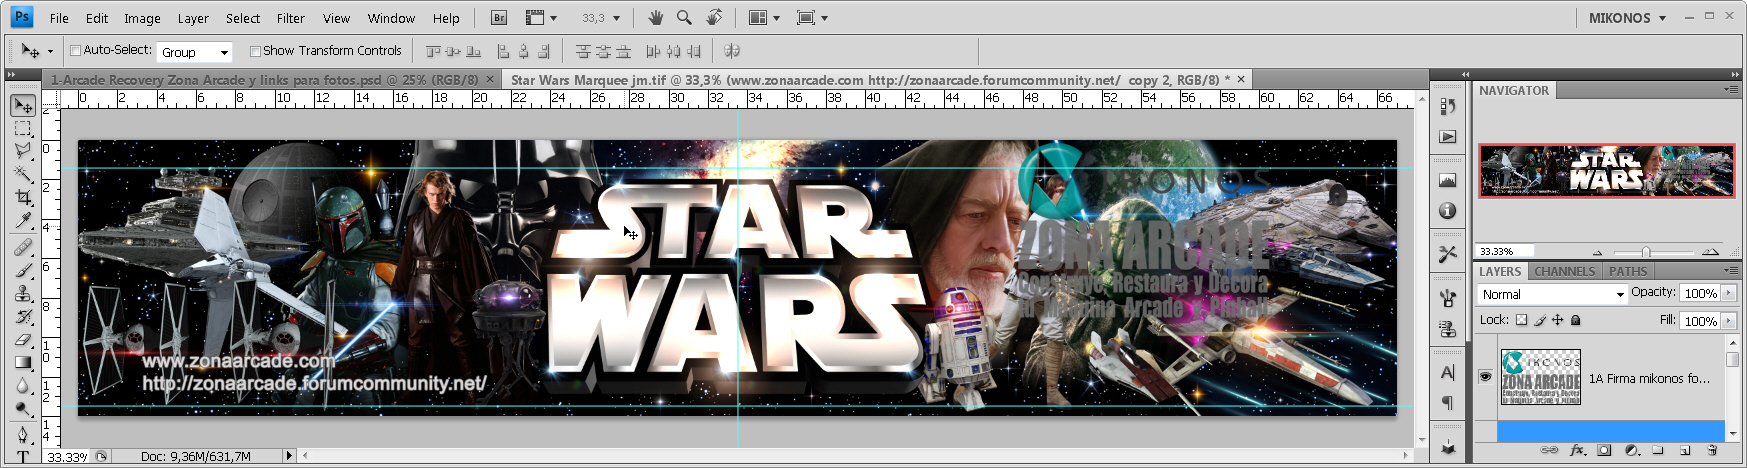1747x468 pixels.
Task: Select the Lasso tool
Action: (x=23, y=150)
